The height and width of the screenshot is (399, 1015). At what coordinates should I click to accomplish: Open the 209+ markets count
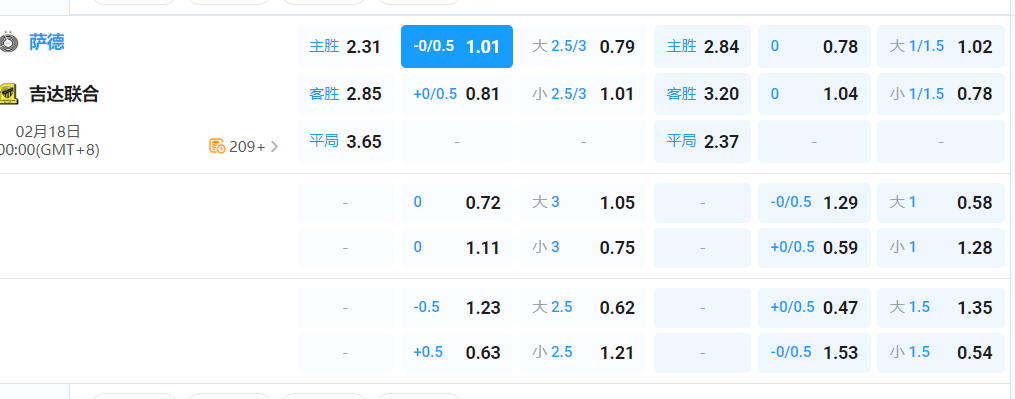tap(247, 146)
